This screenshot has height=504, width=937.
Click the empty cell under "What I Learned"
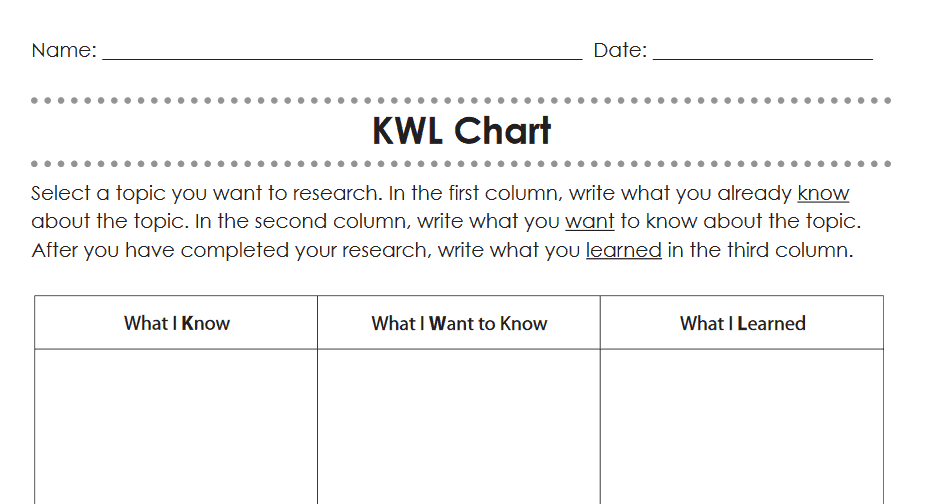click(742, 425)
